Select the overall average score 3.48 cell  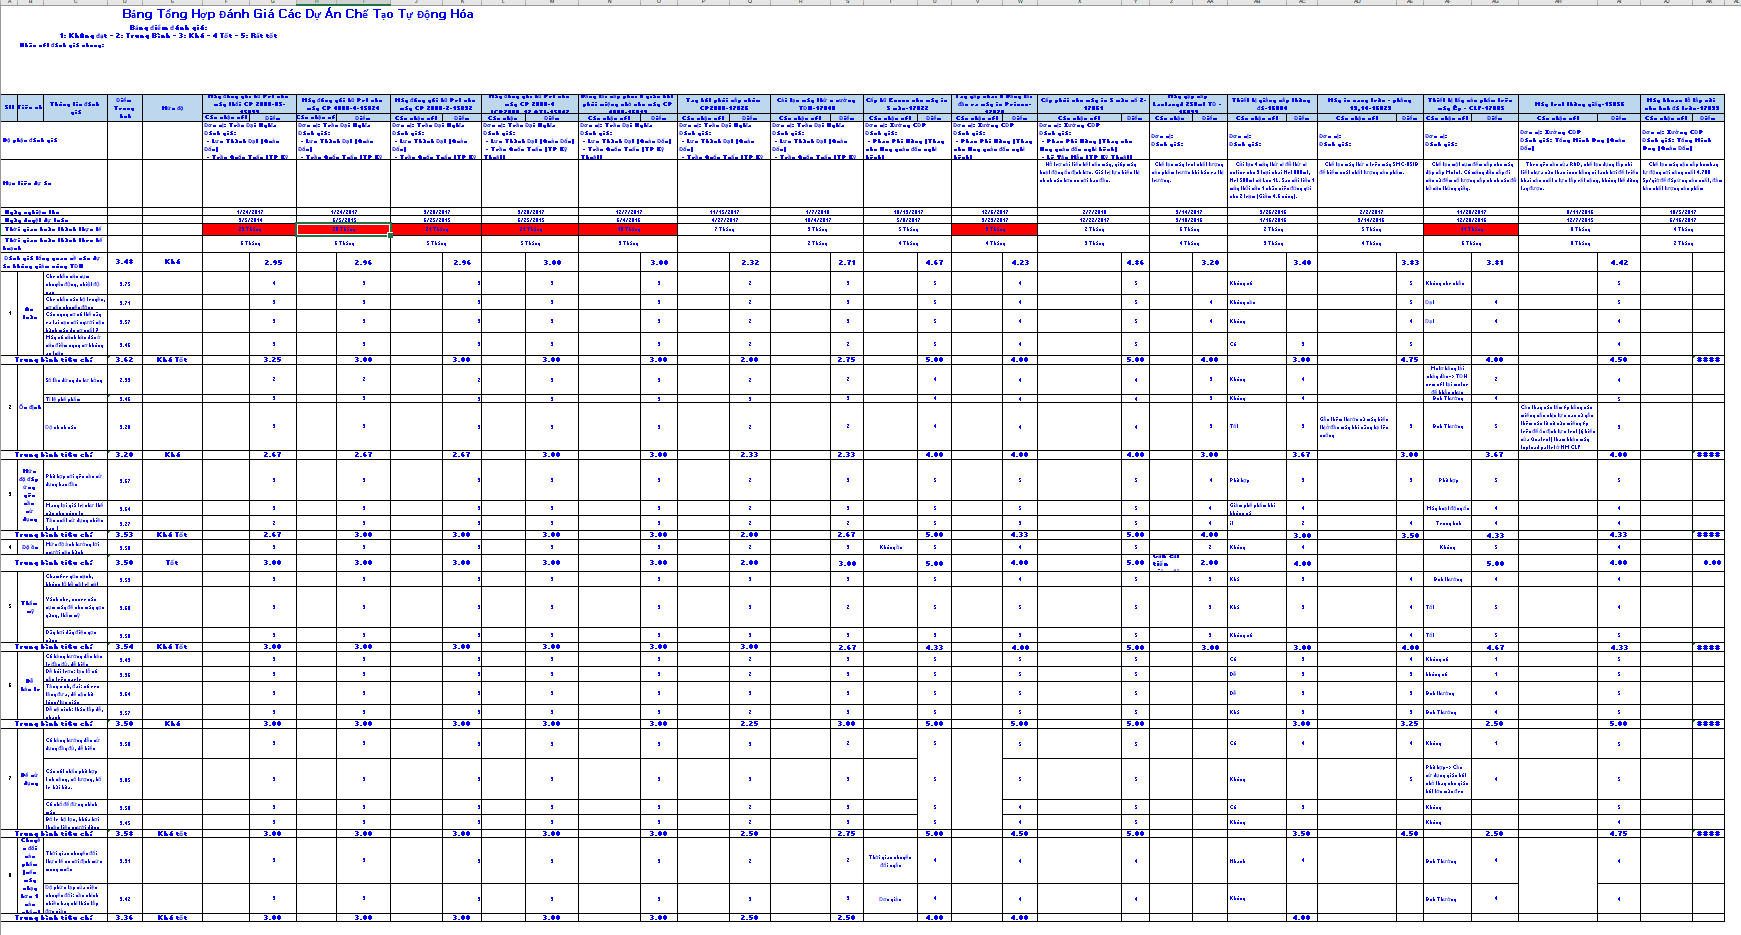pyautogui.click(x=124, y=262)
